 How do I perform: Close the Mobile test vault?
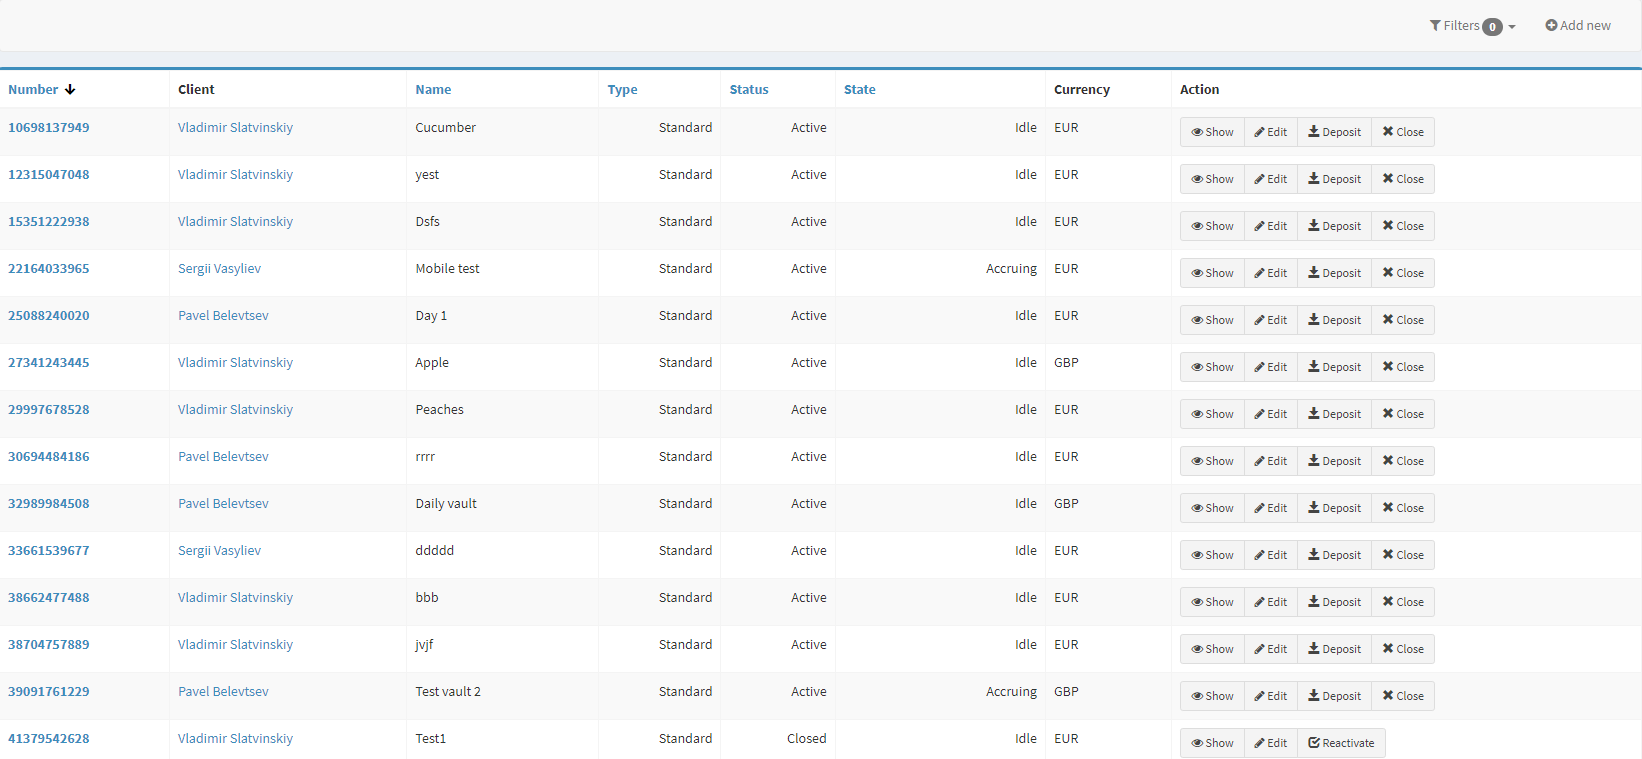[1403, 273]
